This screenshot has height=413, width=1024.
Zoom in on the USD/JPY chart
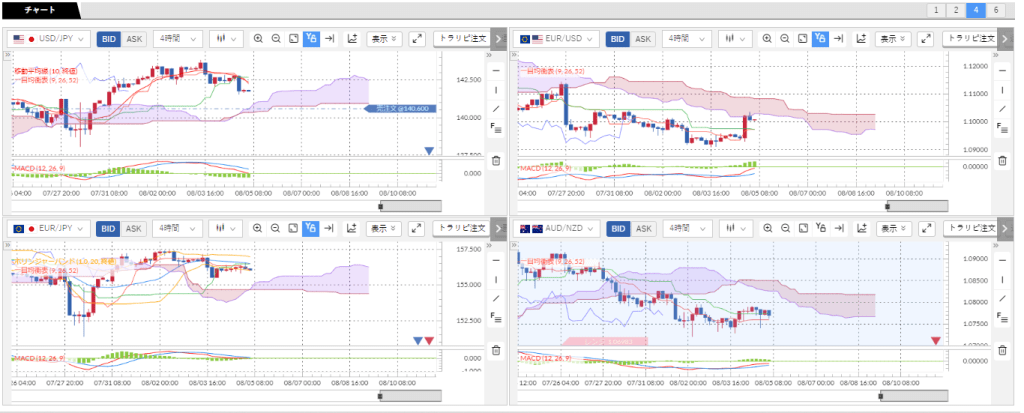click(x=258, y=39)
